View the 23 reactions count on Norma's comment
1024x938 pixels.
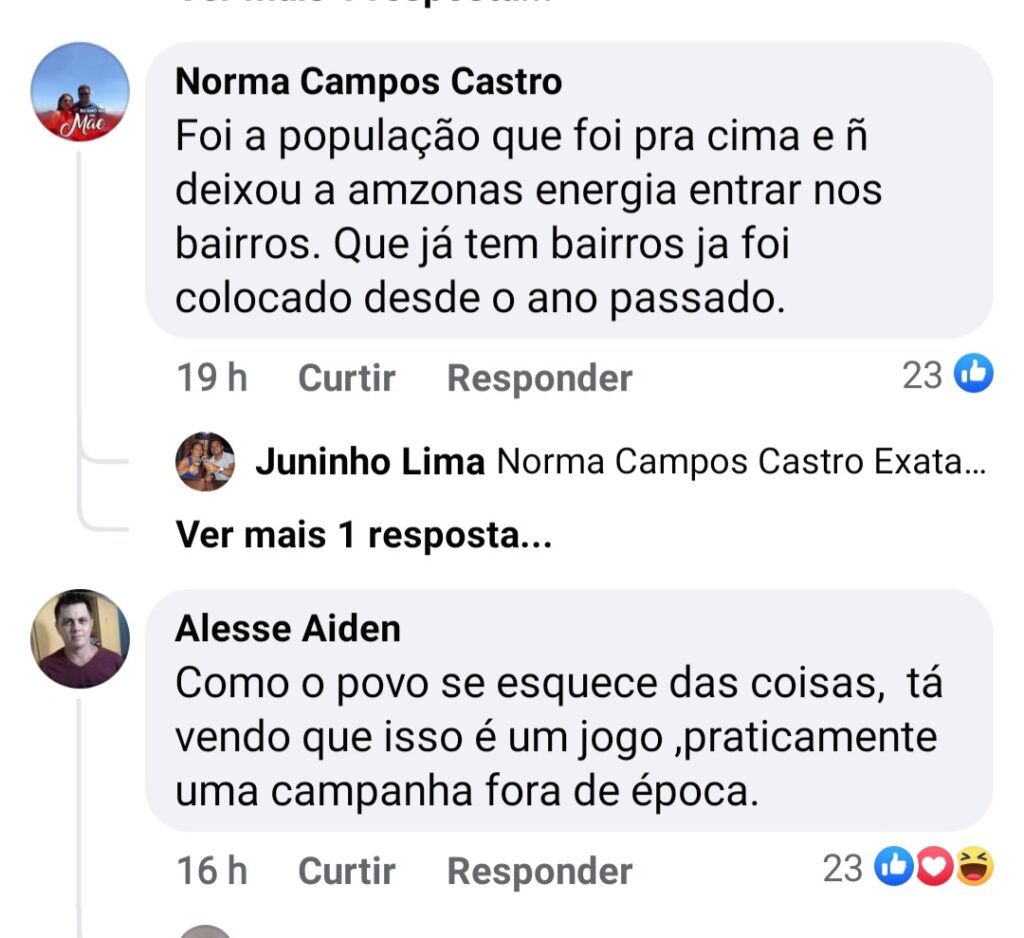(922, 375)
